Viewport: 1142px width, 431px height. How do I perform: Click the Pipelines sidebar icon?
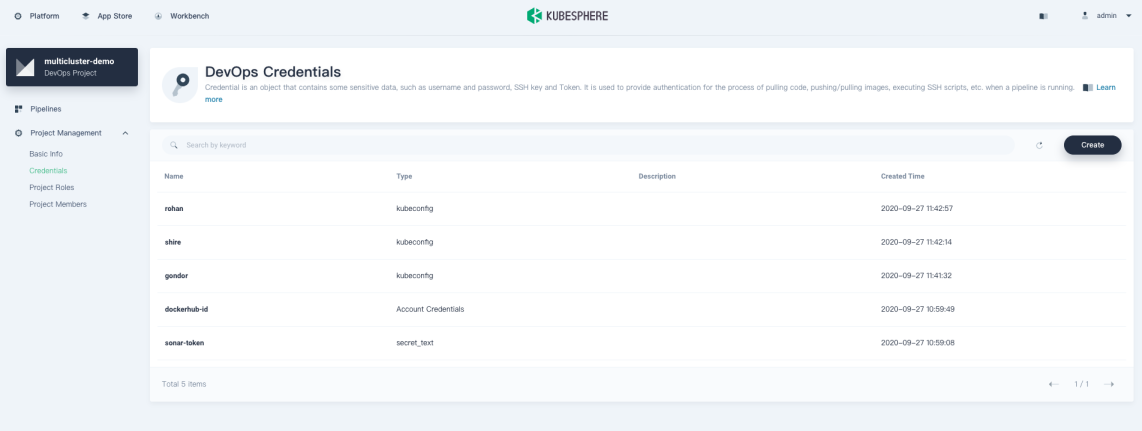click(18, 109)
